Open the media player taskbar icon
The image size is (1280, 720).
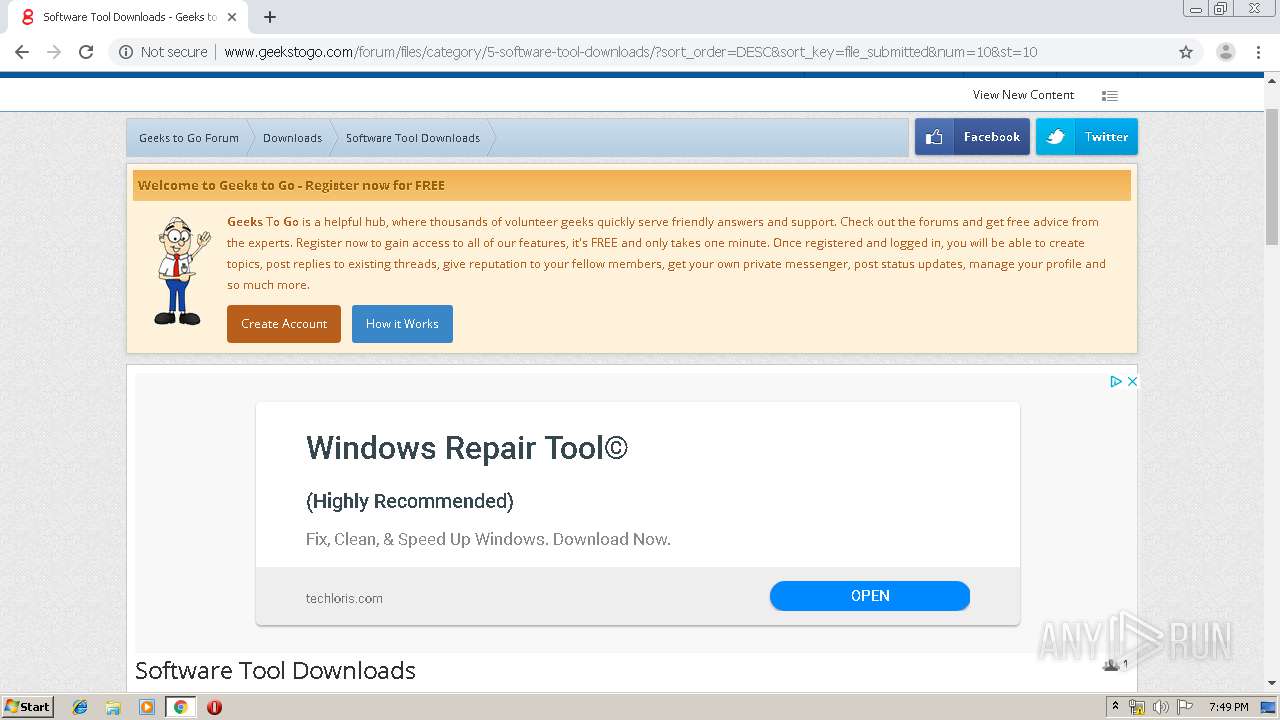(147, 707)
